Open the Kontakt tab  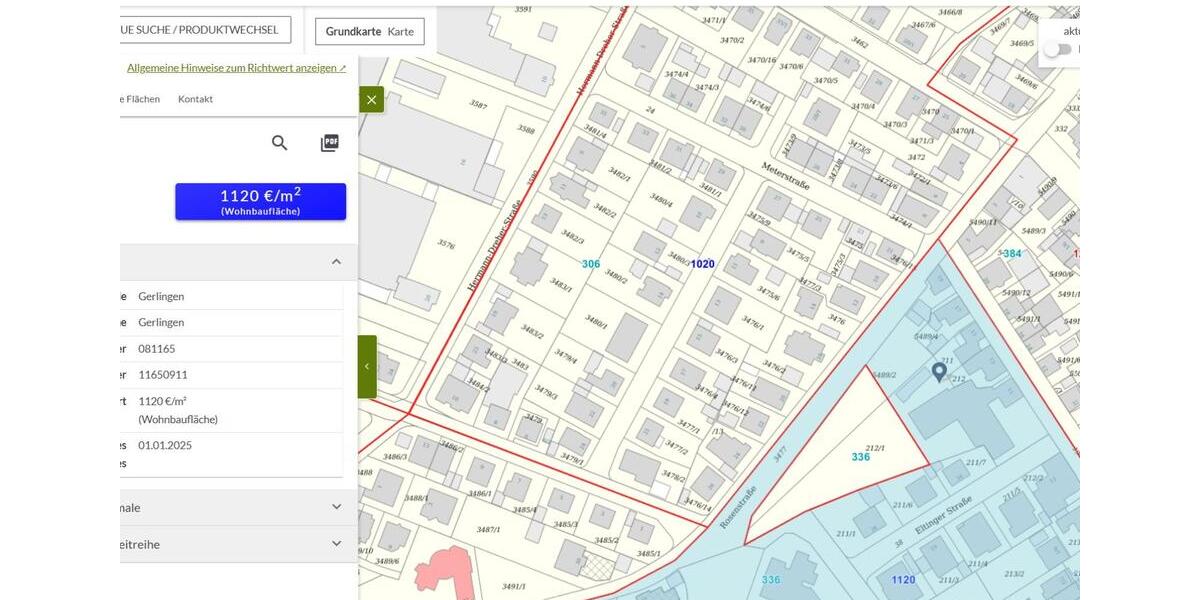[x=195, y=99]
